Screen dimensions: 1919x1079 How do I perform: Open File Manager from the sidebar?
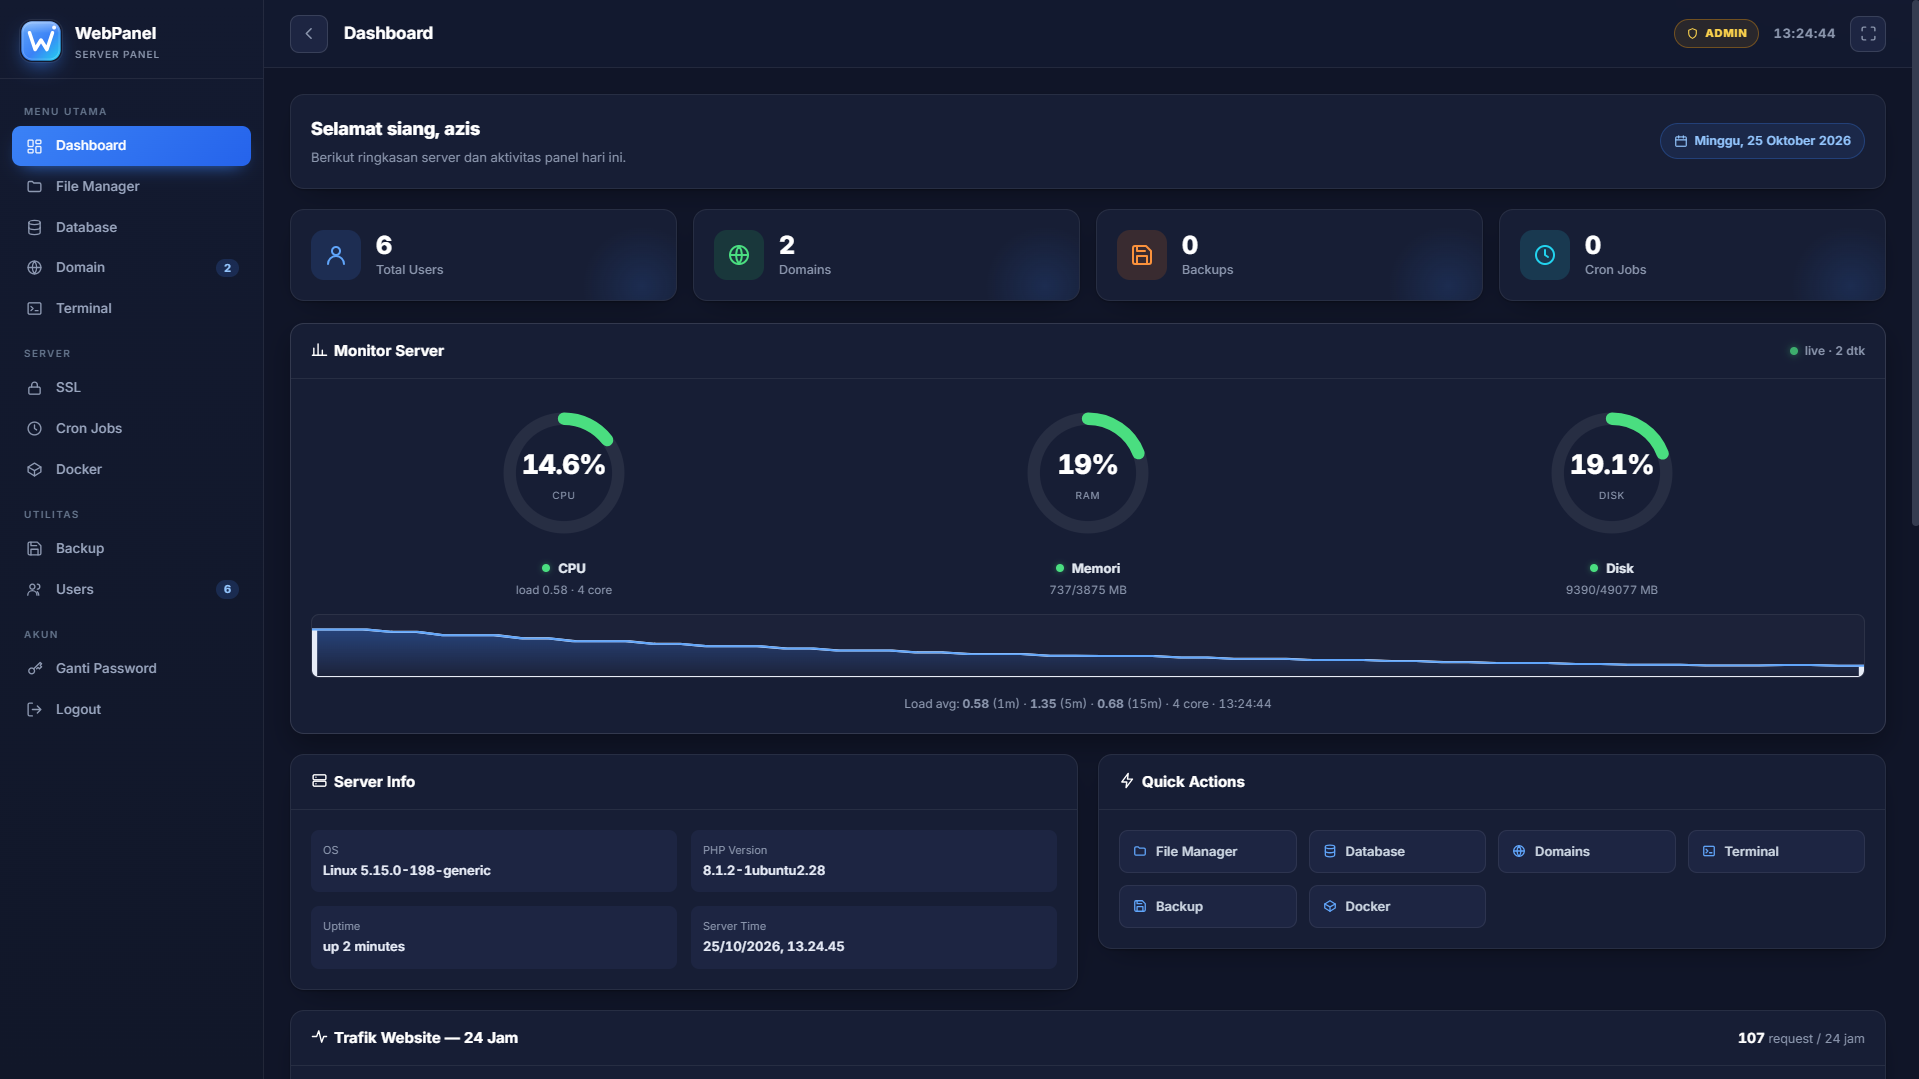pyautogui.click(x=131, y=187)
